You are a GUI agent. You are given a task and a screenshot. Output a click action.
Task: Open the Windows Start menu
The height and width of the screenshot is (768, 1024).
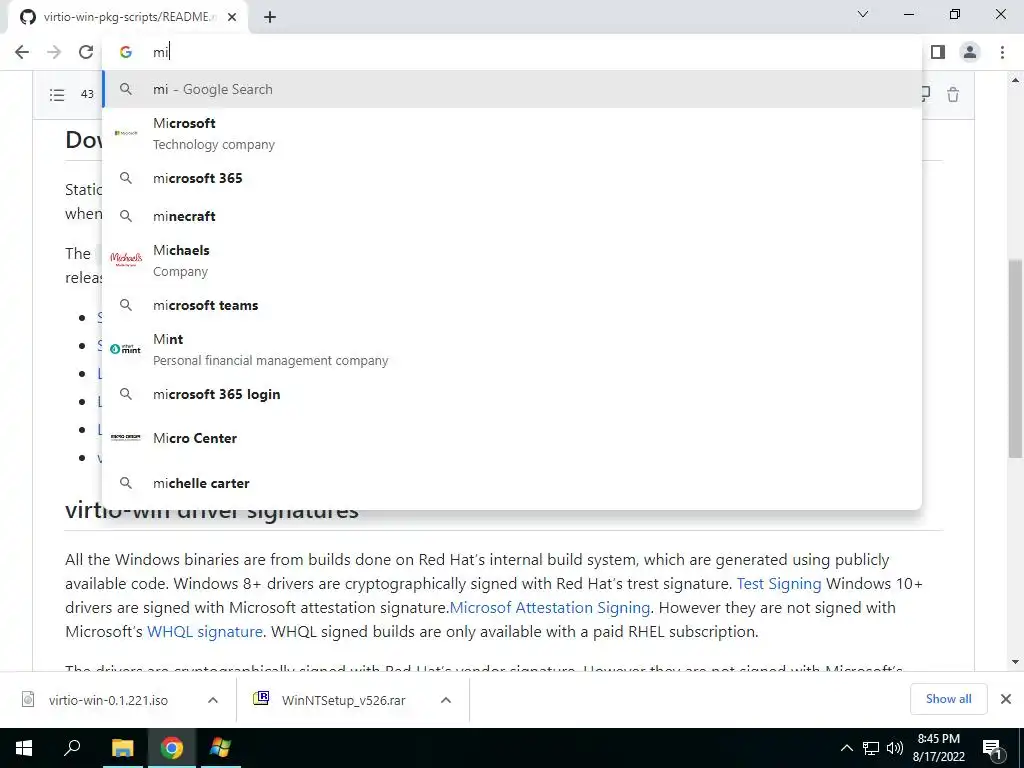pyautogui.click(x=24, y=748)
